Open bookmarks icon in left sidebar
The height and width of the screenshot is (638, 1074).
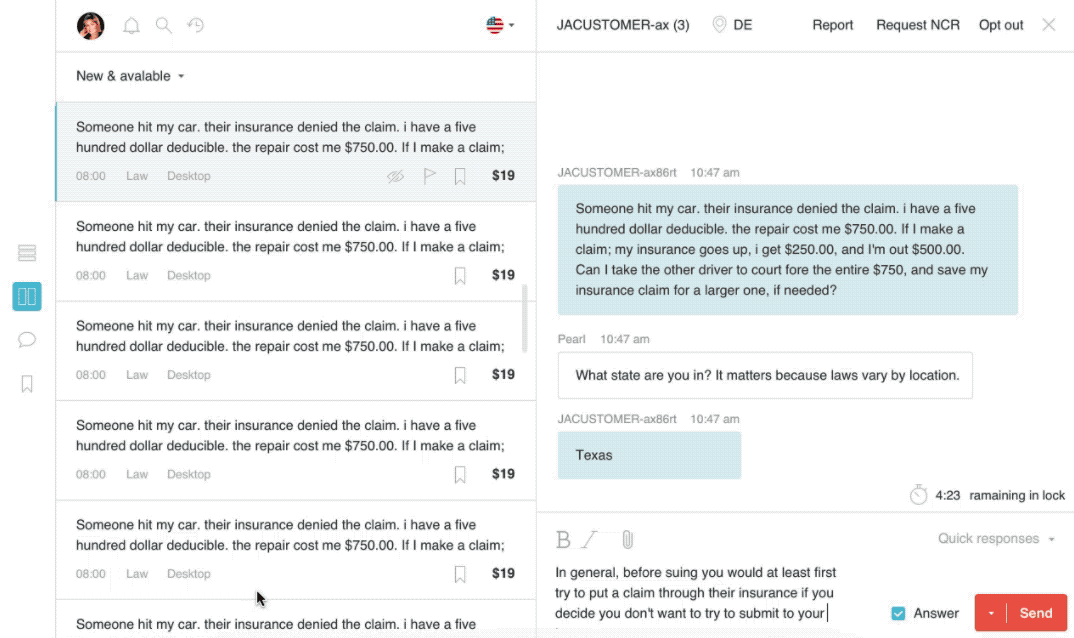click(27, 383)
